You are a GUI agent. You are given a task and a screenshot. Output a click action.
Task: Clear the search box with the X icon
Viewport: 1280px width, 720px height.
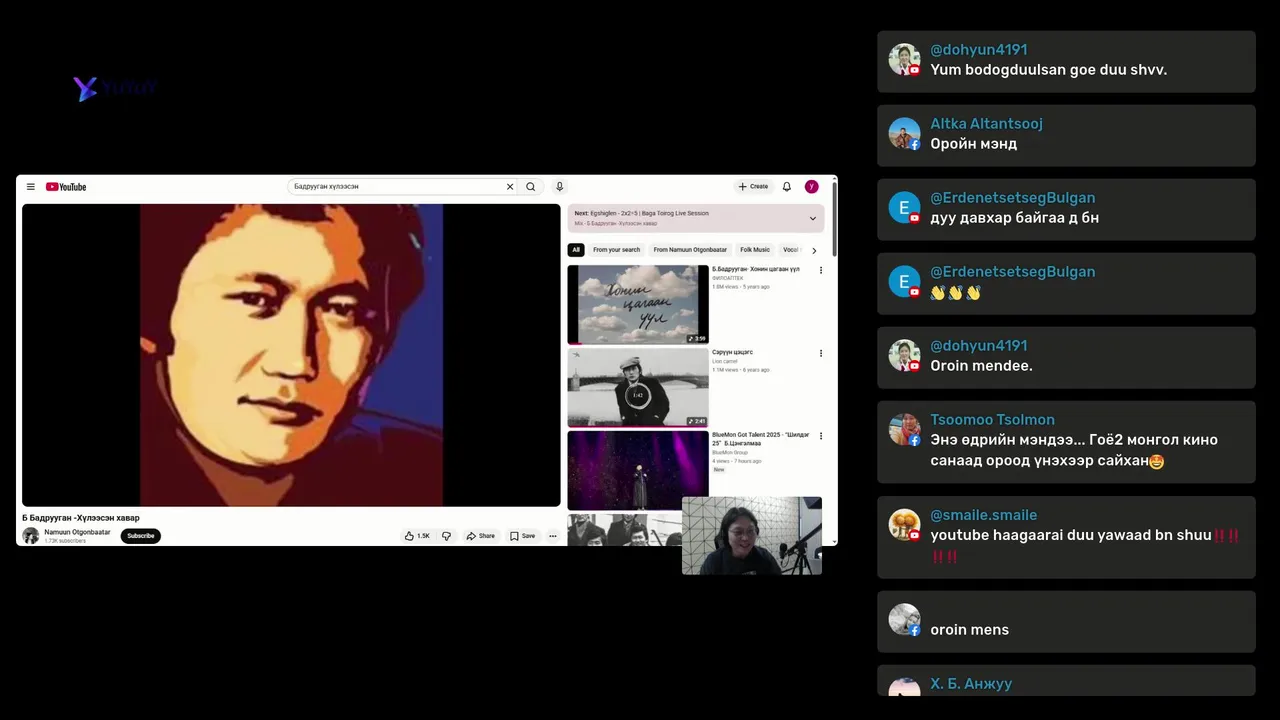click(x=510, y=187)
